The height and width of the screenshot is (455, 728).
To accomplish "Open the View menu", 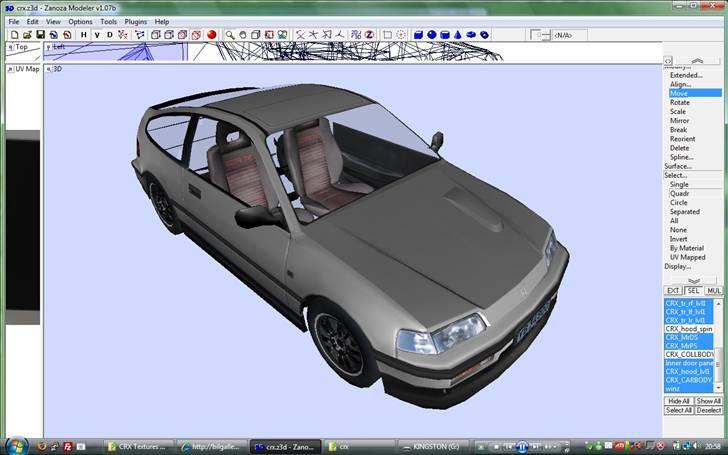I will (x=53, y=22).
